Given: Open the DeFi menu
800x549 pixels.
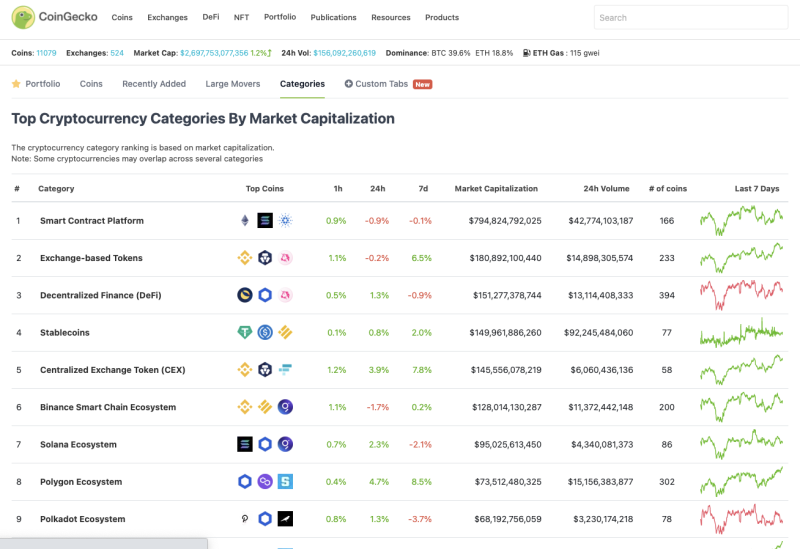Looking at the screenshot, I should pyautogui.click(x=211, y=17).
